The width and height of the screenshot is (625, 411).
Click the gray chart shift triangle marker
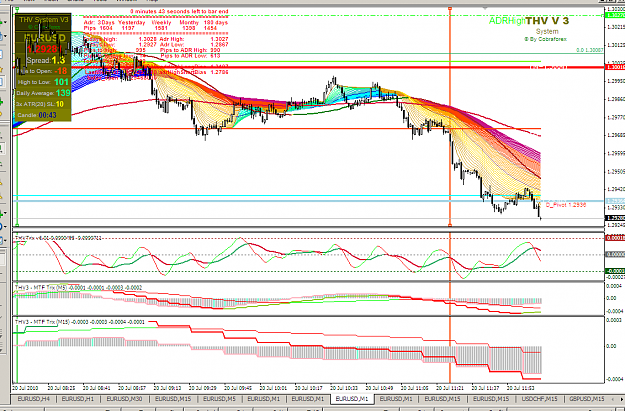pyautogui.click(x=485, y=7)
